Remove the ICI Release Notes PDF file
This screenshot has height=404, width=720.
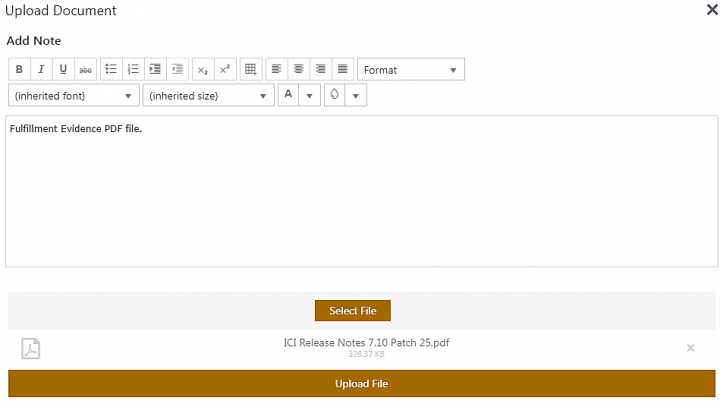690,348
